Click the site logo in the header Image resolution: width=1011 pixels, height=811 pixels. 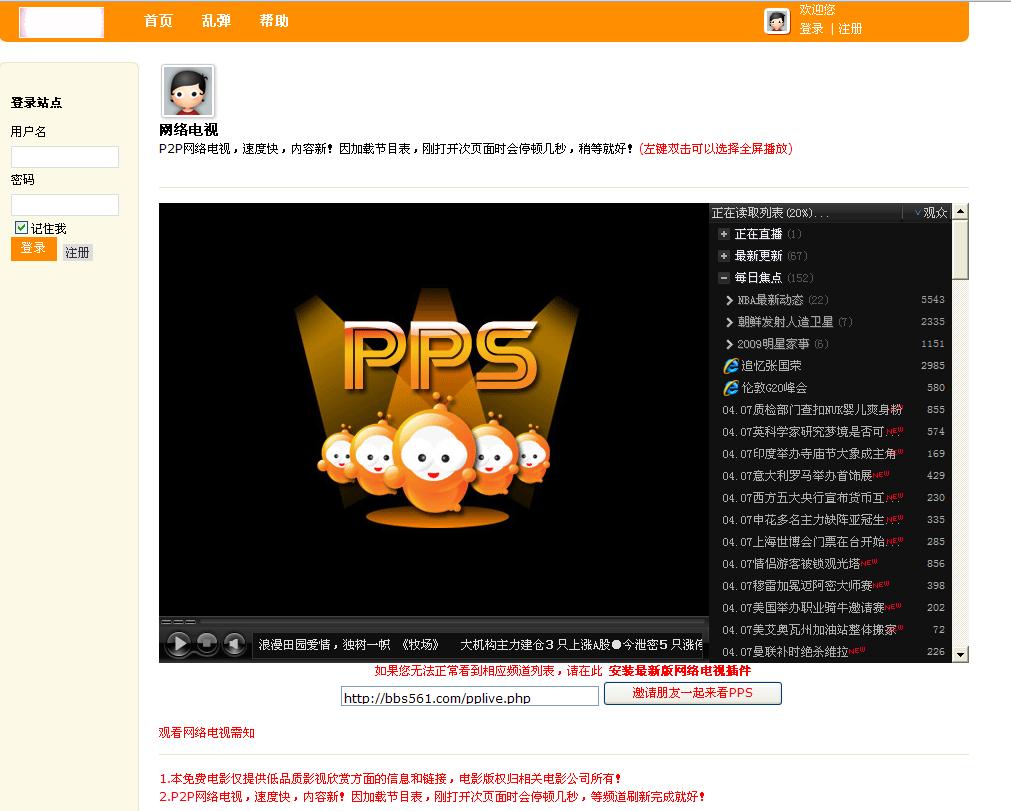click(x=61, y=22)
